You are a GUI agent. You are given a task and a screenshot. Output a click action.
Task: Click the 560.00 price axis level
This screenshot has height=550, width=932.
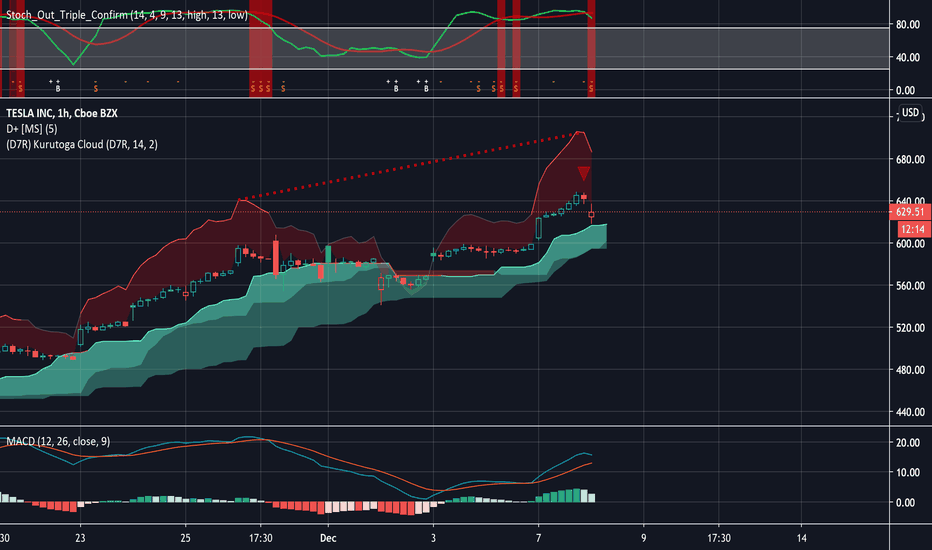pos(910,286)
